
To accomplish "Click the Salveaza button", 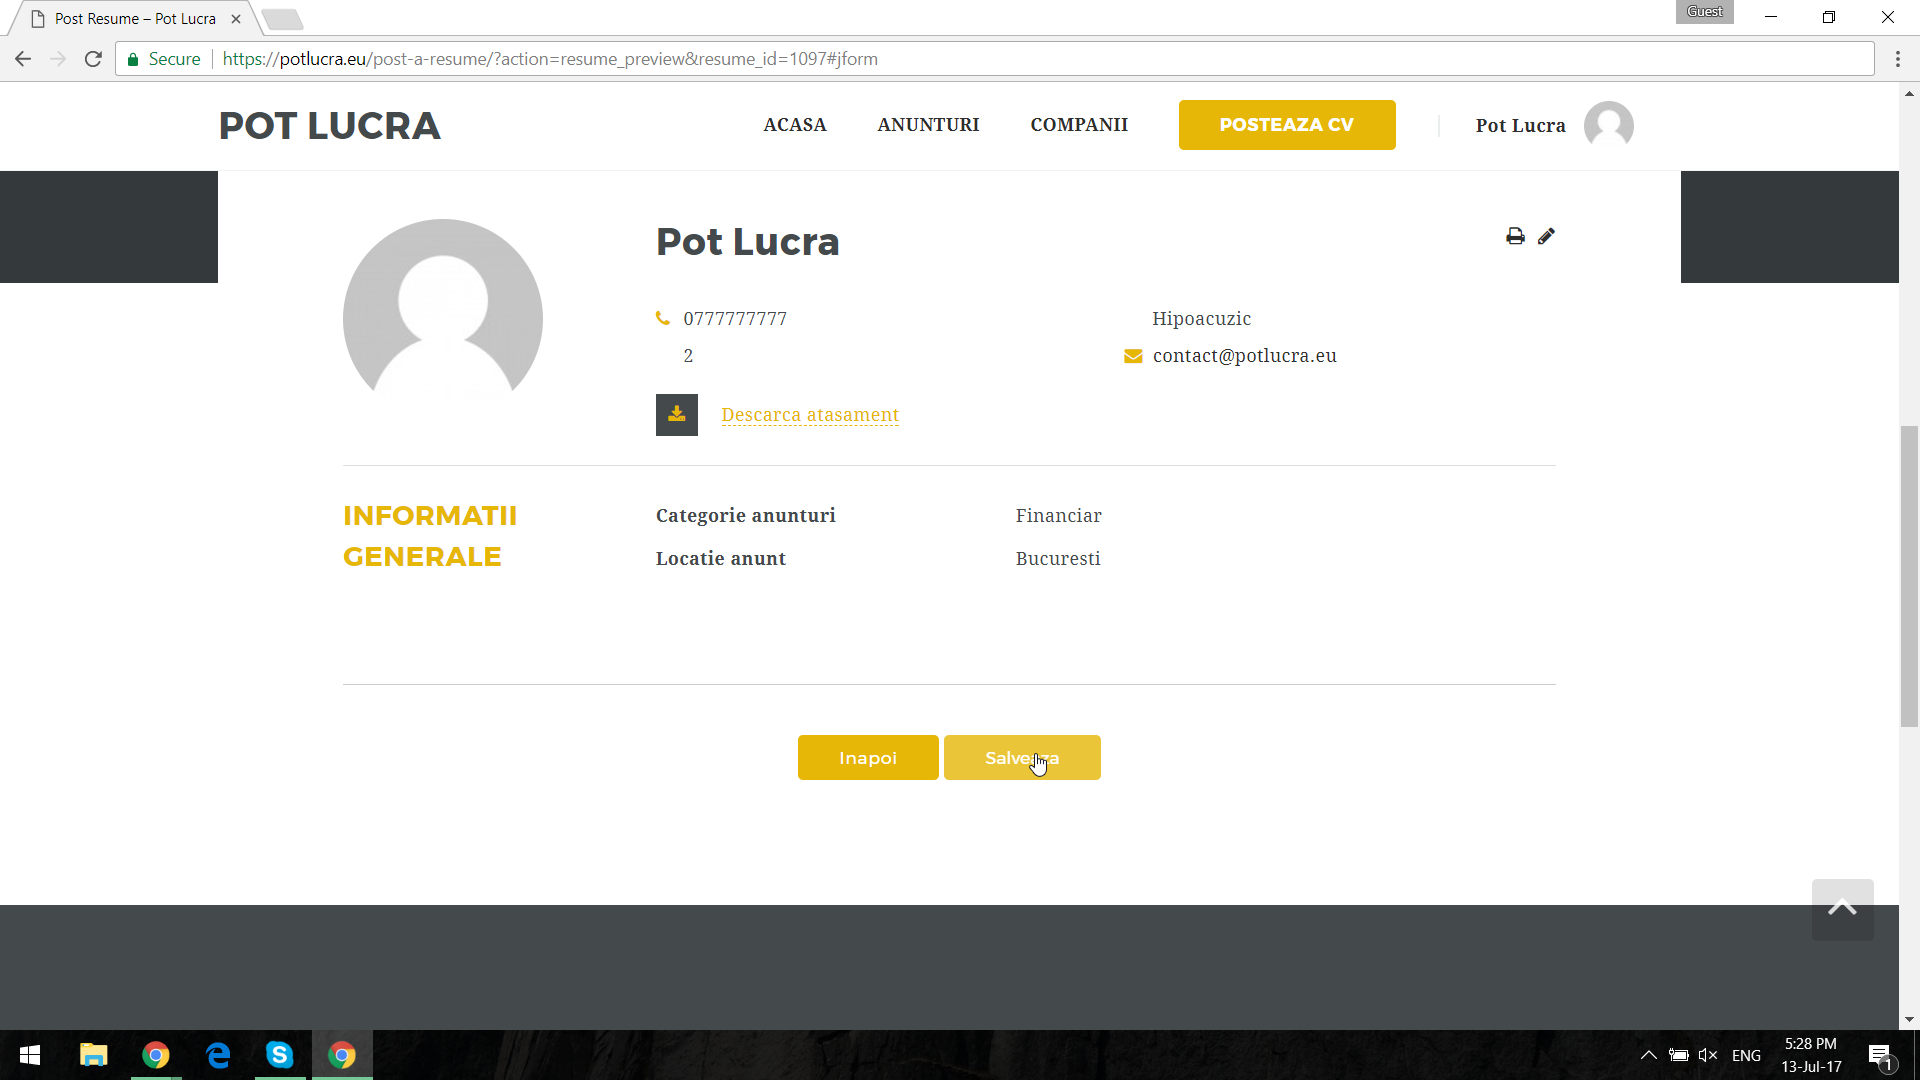I will pos(1022,758).
